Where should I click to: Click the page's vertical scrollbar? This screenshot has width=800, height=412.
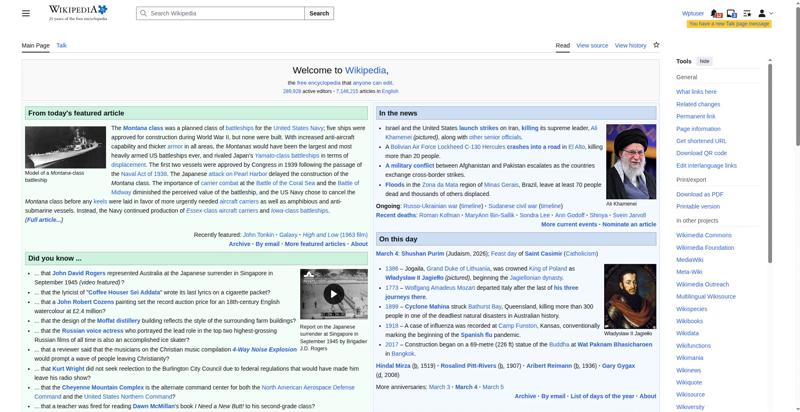796,200
